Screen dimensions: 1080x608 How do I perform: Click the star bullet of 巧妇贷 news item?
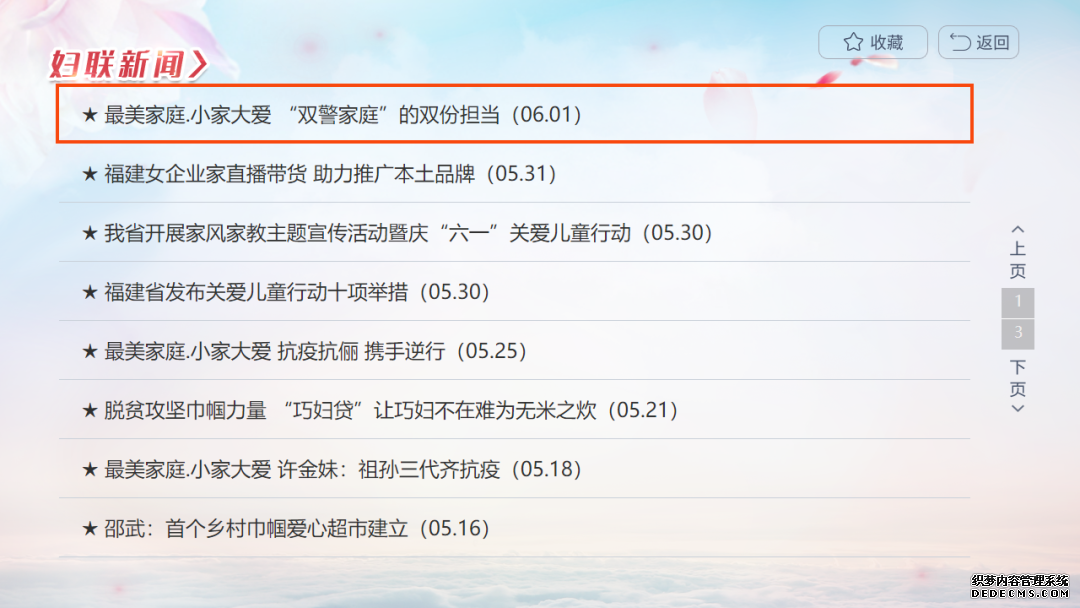(90, 410)
